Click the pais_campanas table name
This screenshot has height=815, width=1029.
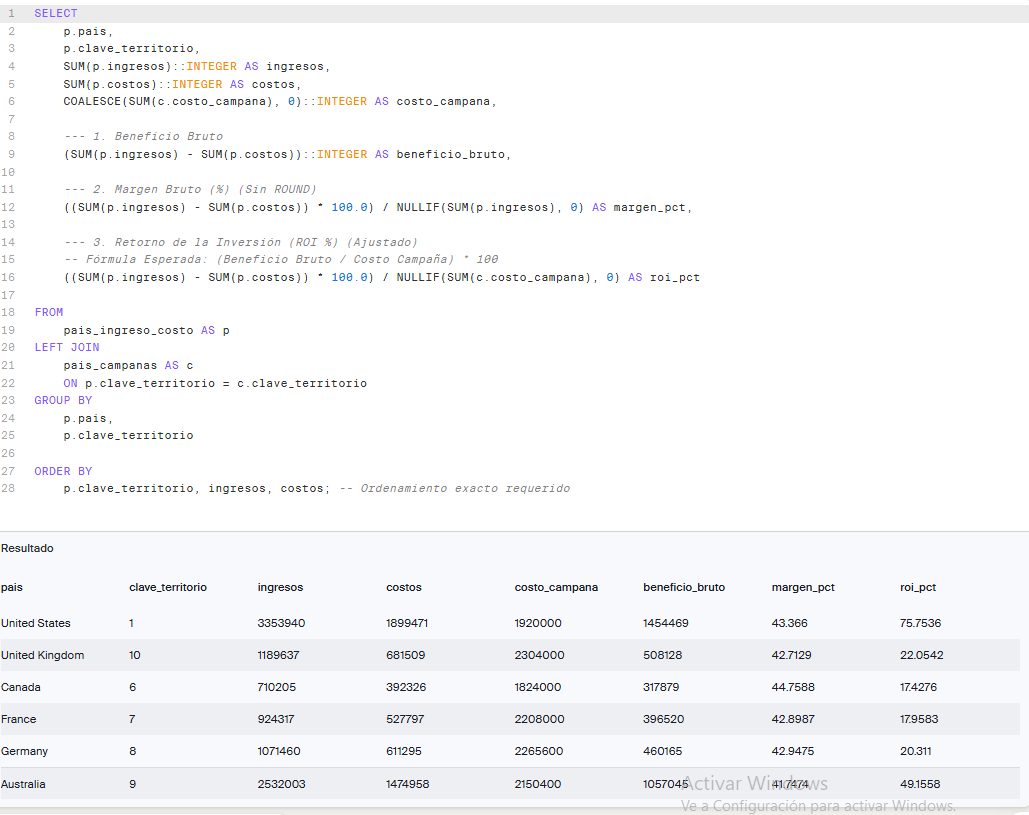coord(110,366)
